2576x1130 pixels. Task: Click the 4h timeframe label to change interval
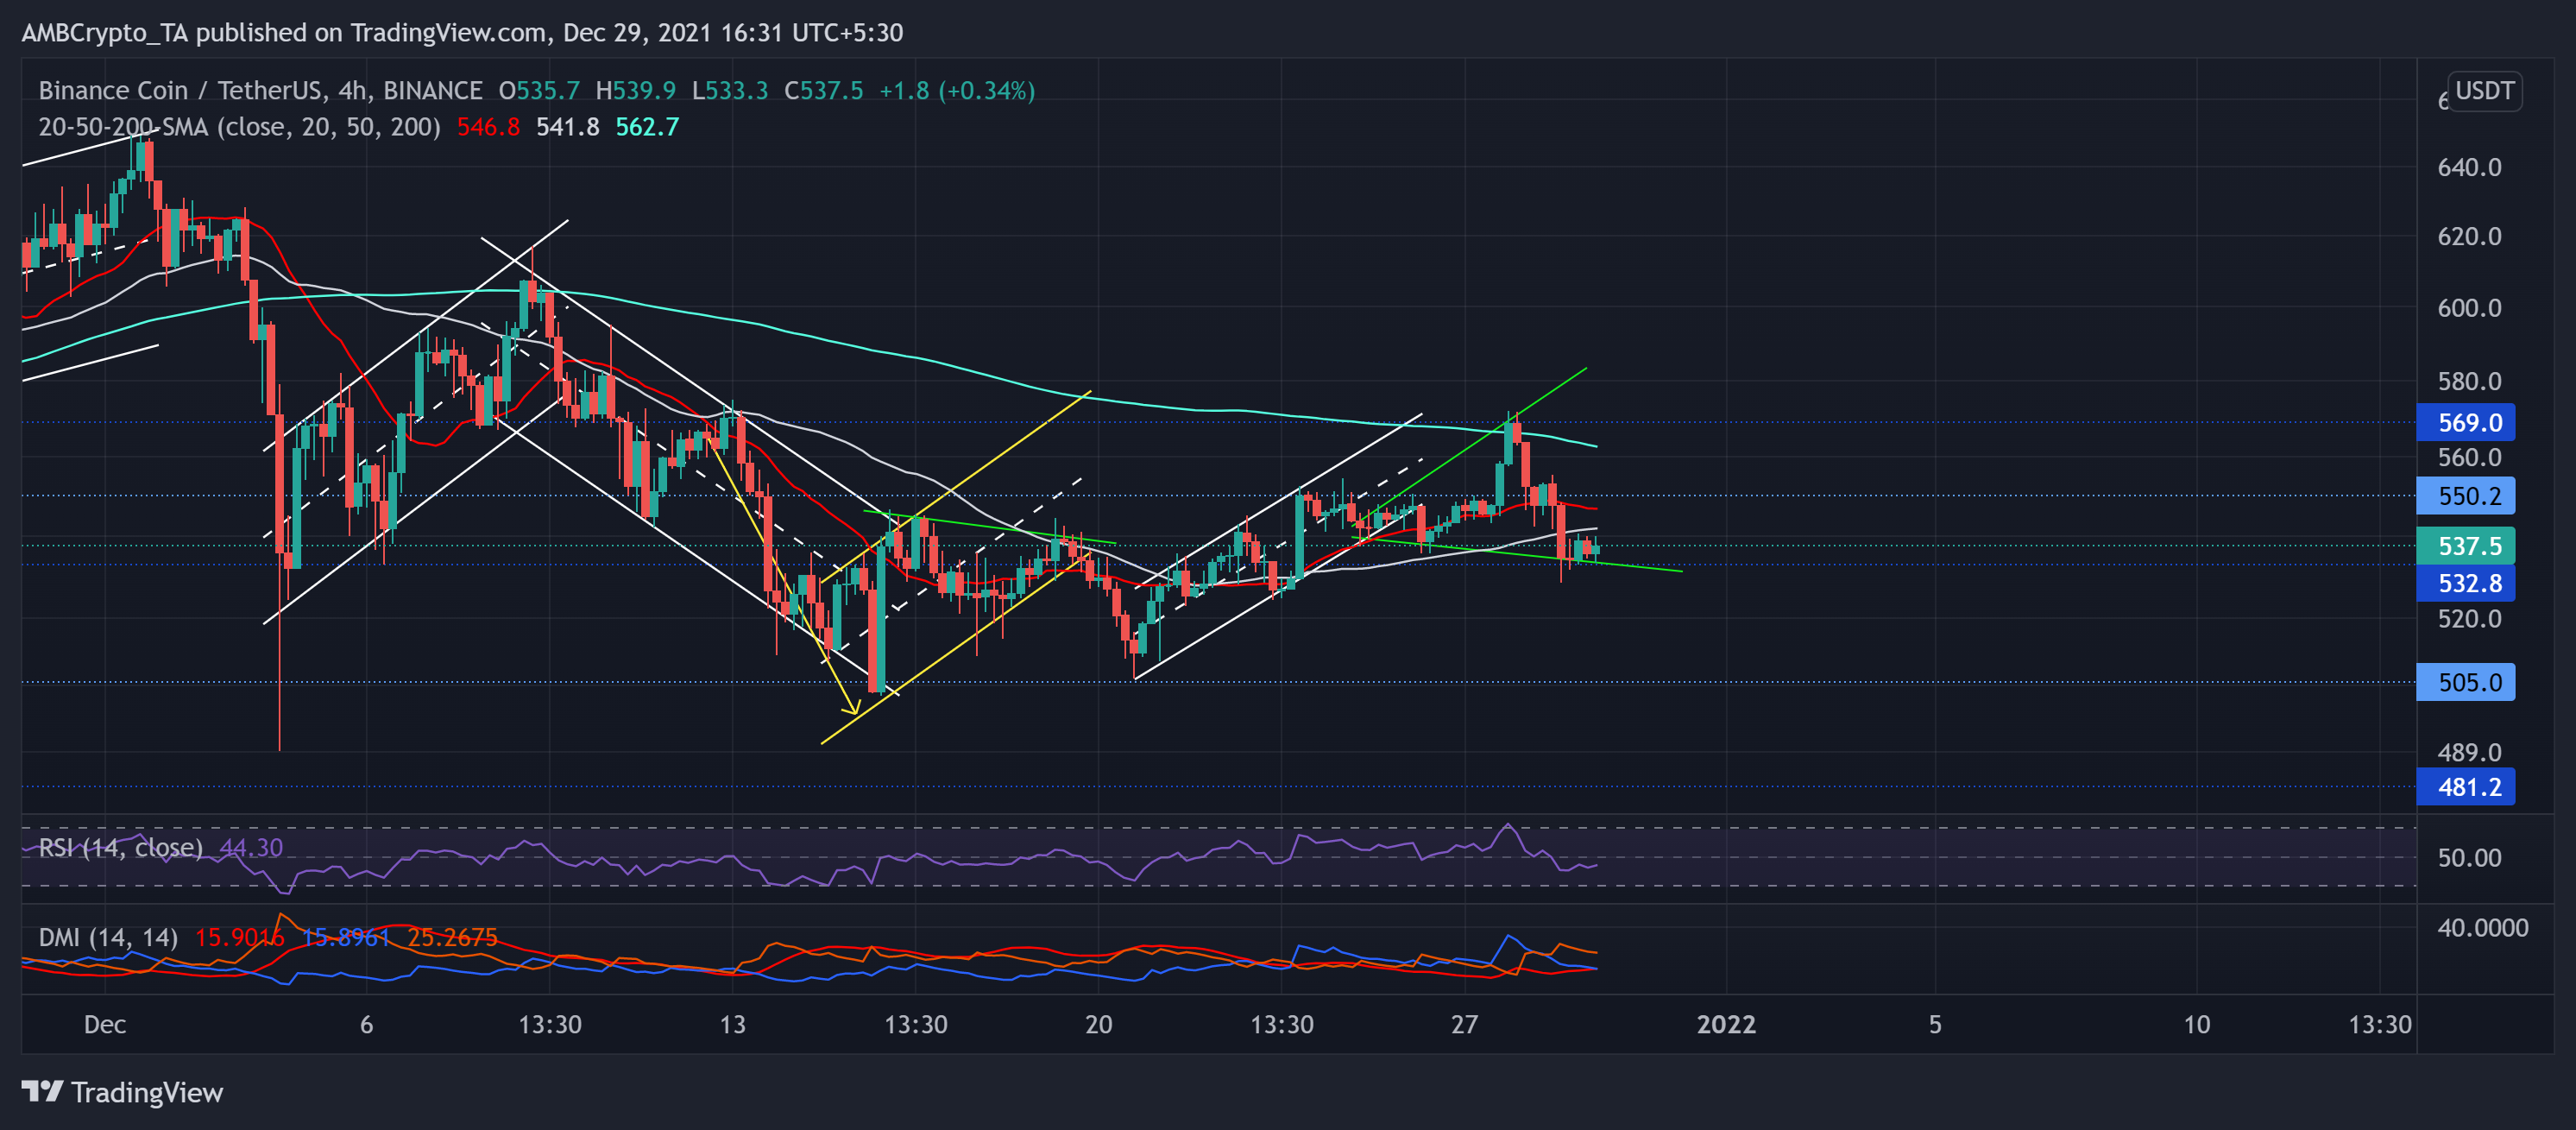tap(356, 90)
